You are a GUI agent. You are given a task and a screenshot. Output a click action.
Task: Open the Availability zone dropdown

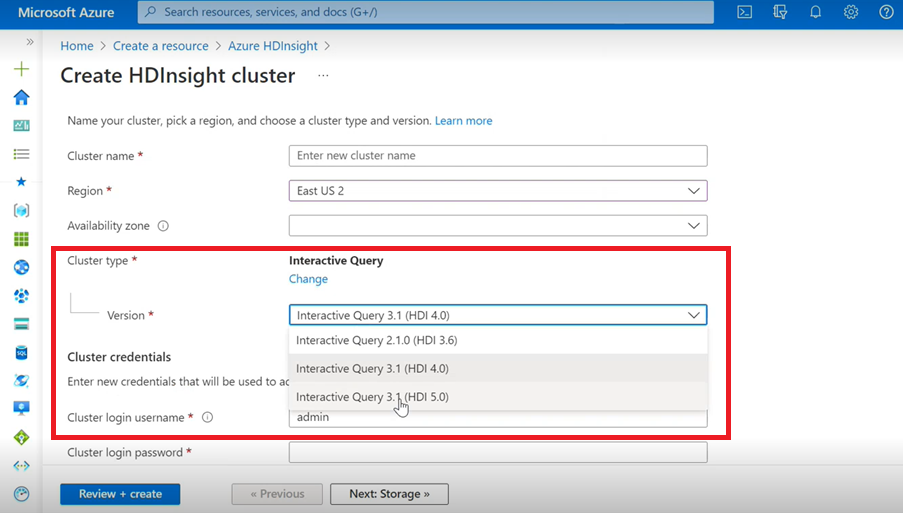coord(498,226)
